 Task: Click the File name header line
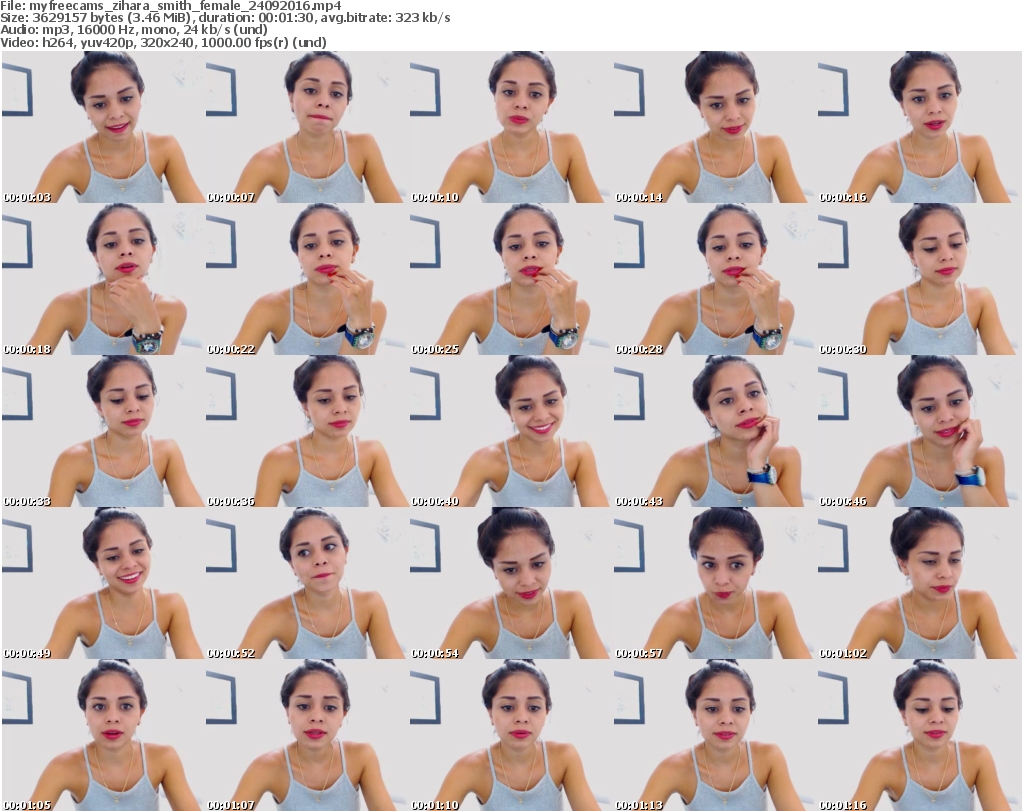click(x=172, y=6)
